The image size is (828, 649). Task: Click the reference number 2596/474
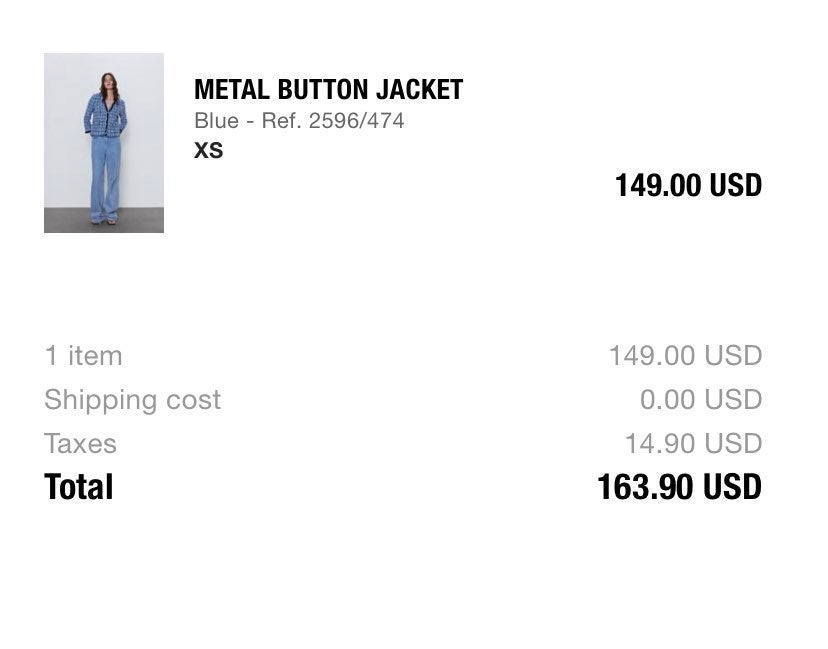(356, 121)
